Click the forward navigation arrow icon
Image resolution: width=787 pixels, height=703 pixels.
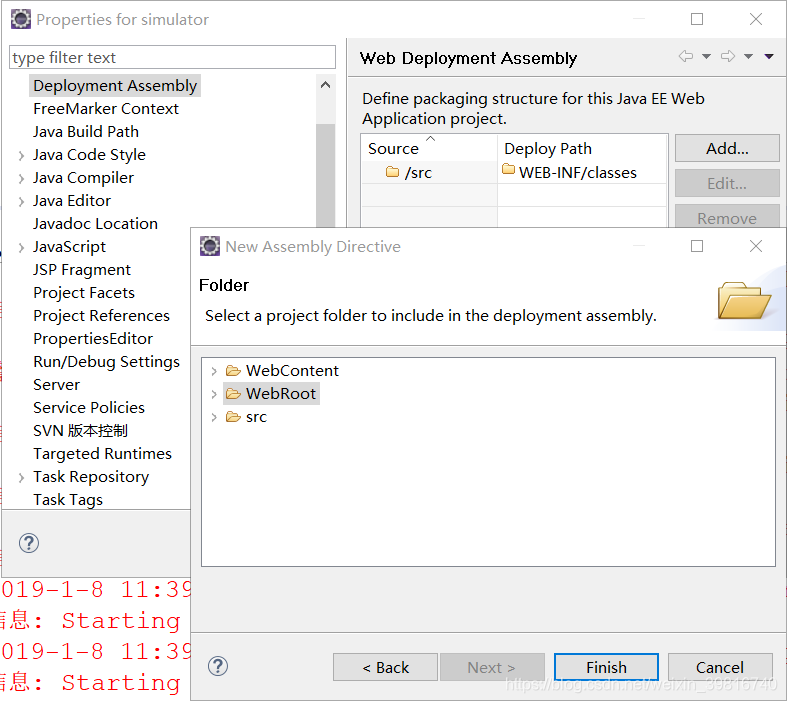[728, 56]
